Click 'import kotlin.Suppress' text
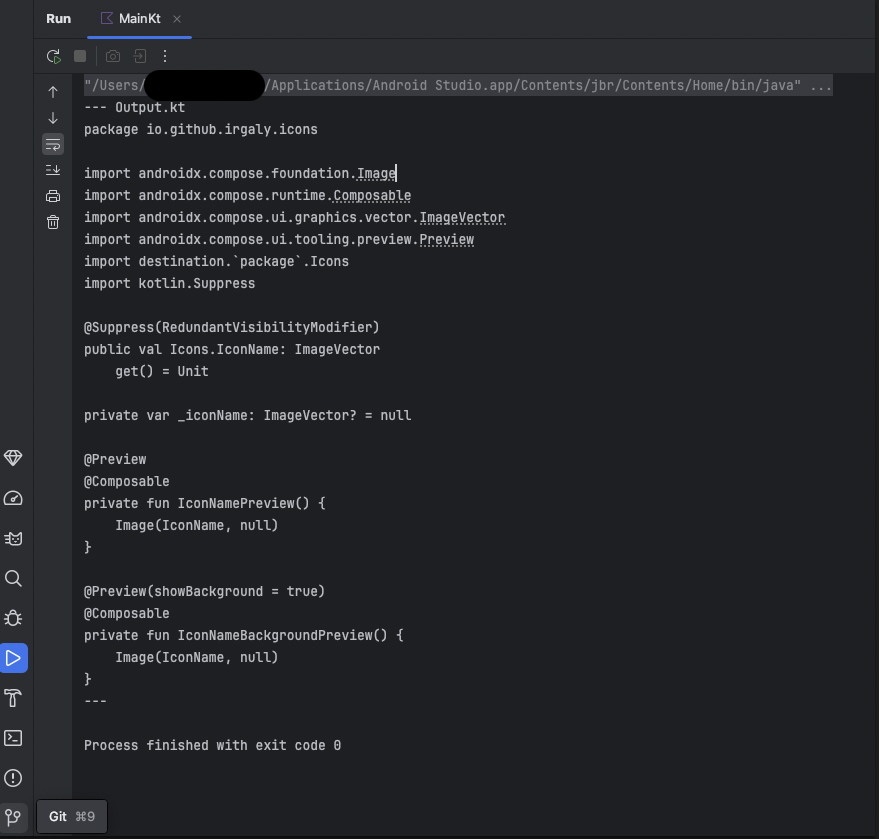The image size is (879, 839). click(x=169, y=284)
